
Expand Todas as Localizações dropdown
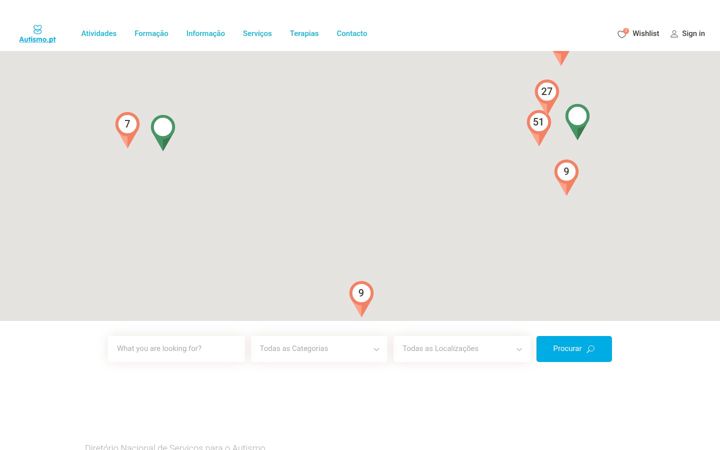pyautogui.click(x=461, y=349)
